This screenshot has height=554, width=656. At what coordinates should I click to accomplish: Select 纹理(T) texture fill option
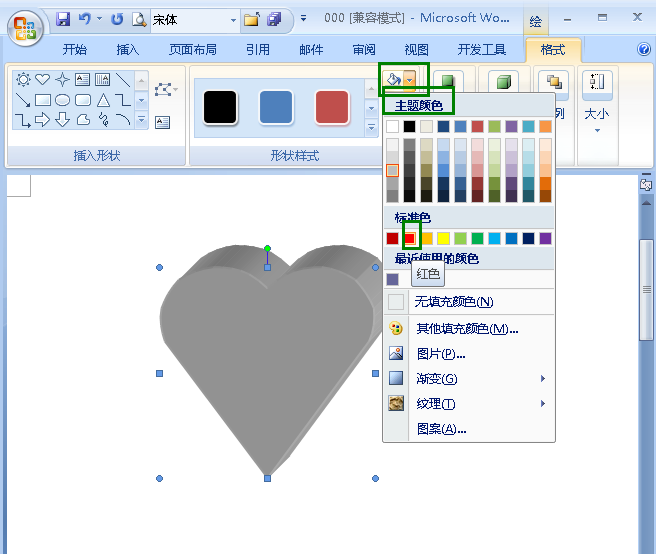point(435,404)
